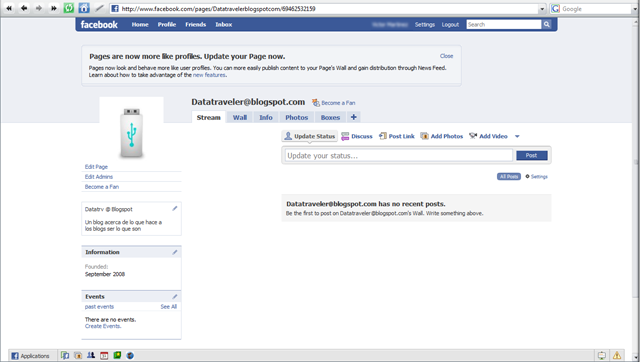Click the fast-forward double-arrow button

tap(53, 8)
